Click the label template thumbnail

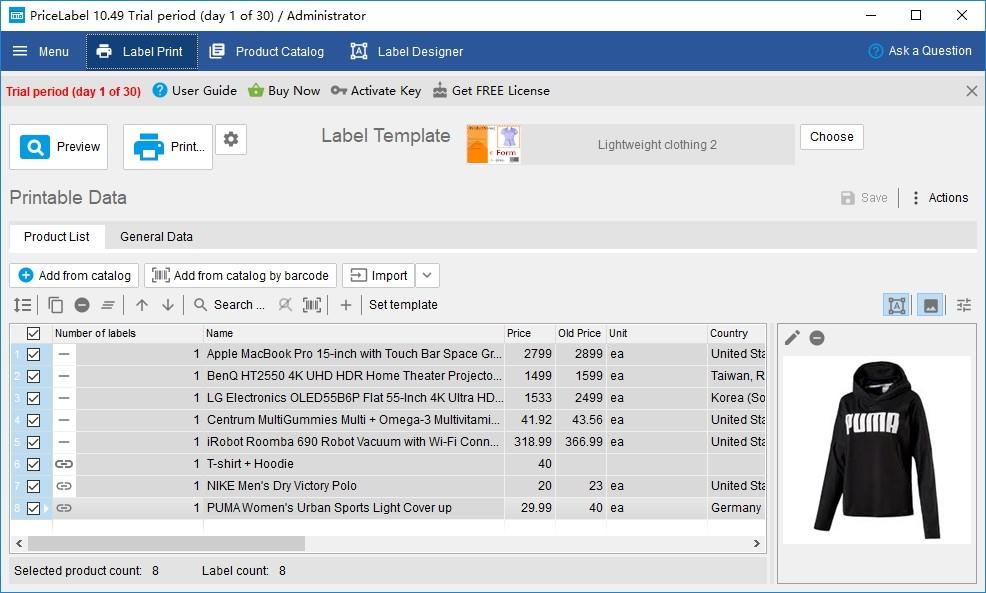tap(494, 144)
